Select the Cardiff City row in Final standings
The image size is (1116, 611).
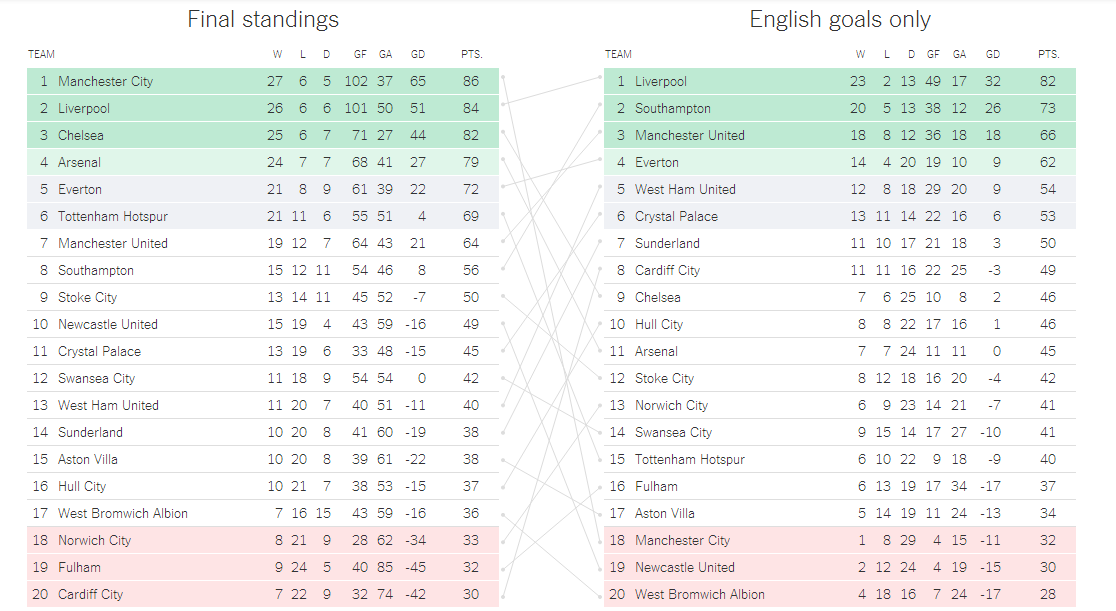coord(263,594)
